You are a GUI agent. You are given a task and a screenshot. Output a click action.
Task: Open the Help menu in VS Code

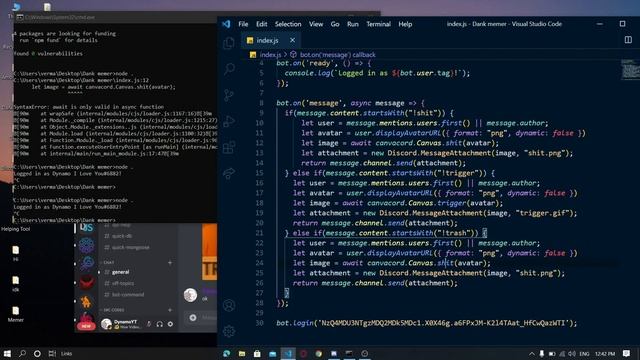(405, 24)
